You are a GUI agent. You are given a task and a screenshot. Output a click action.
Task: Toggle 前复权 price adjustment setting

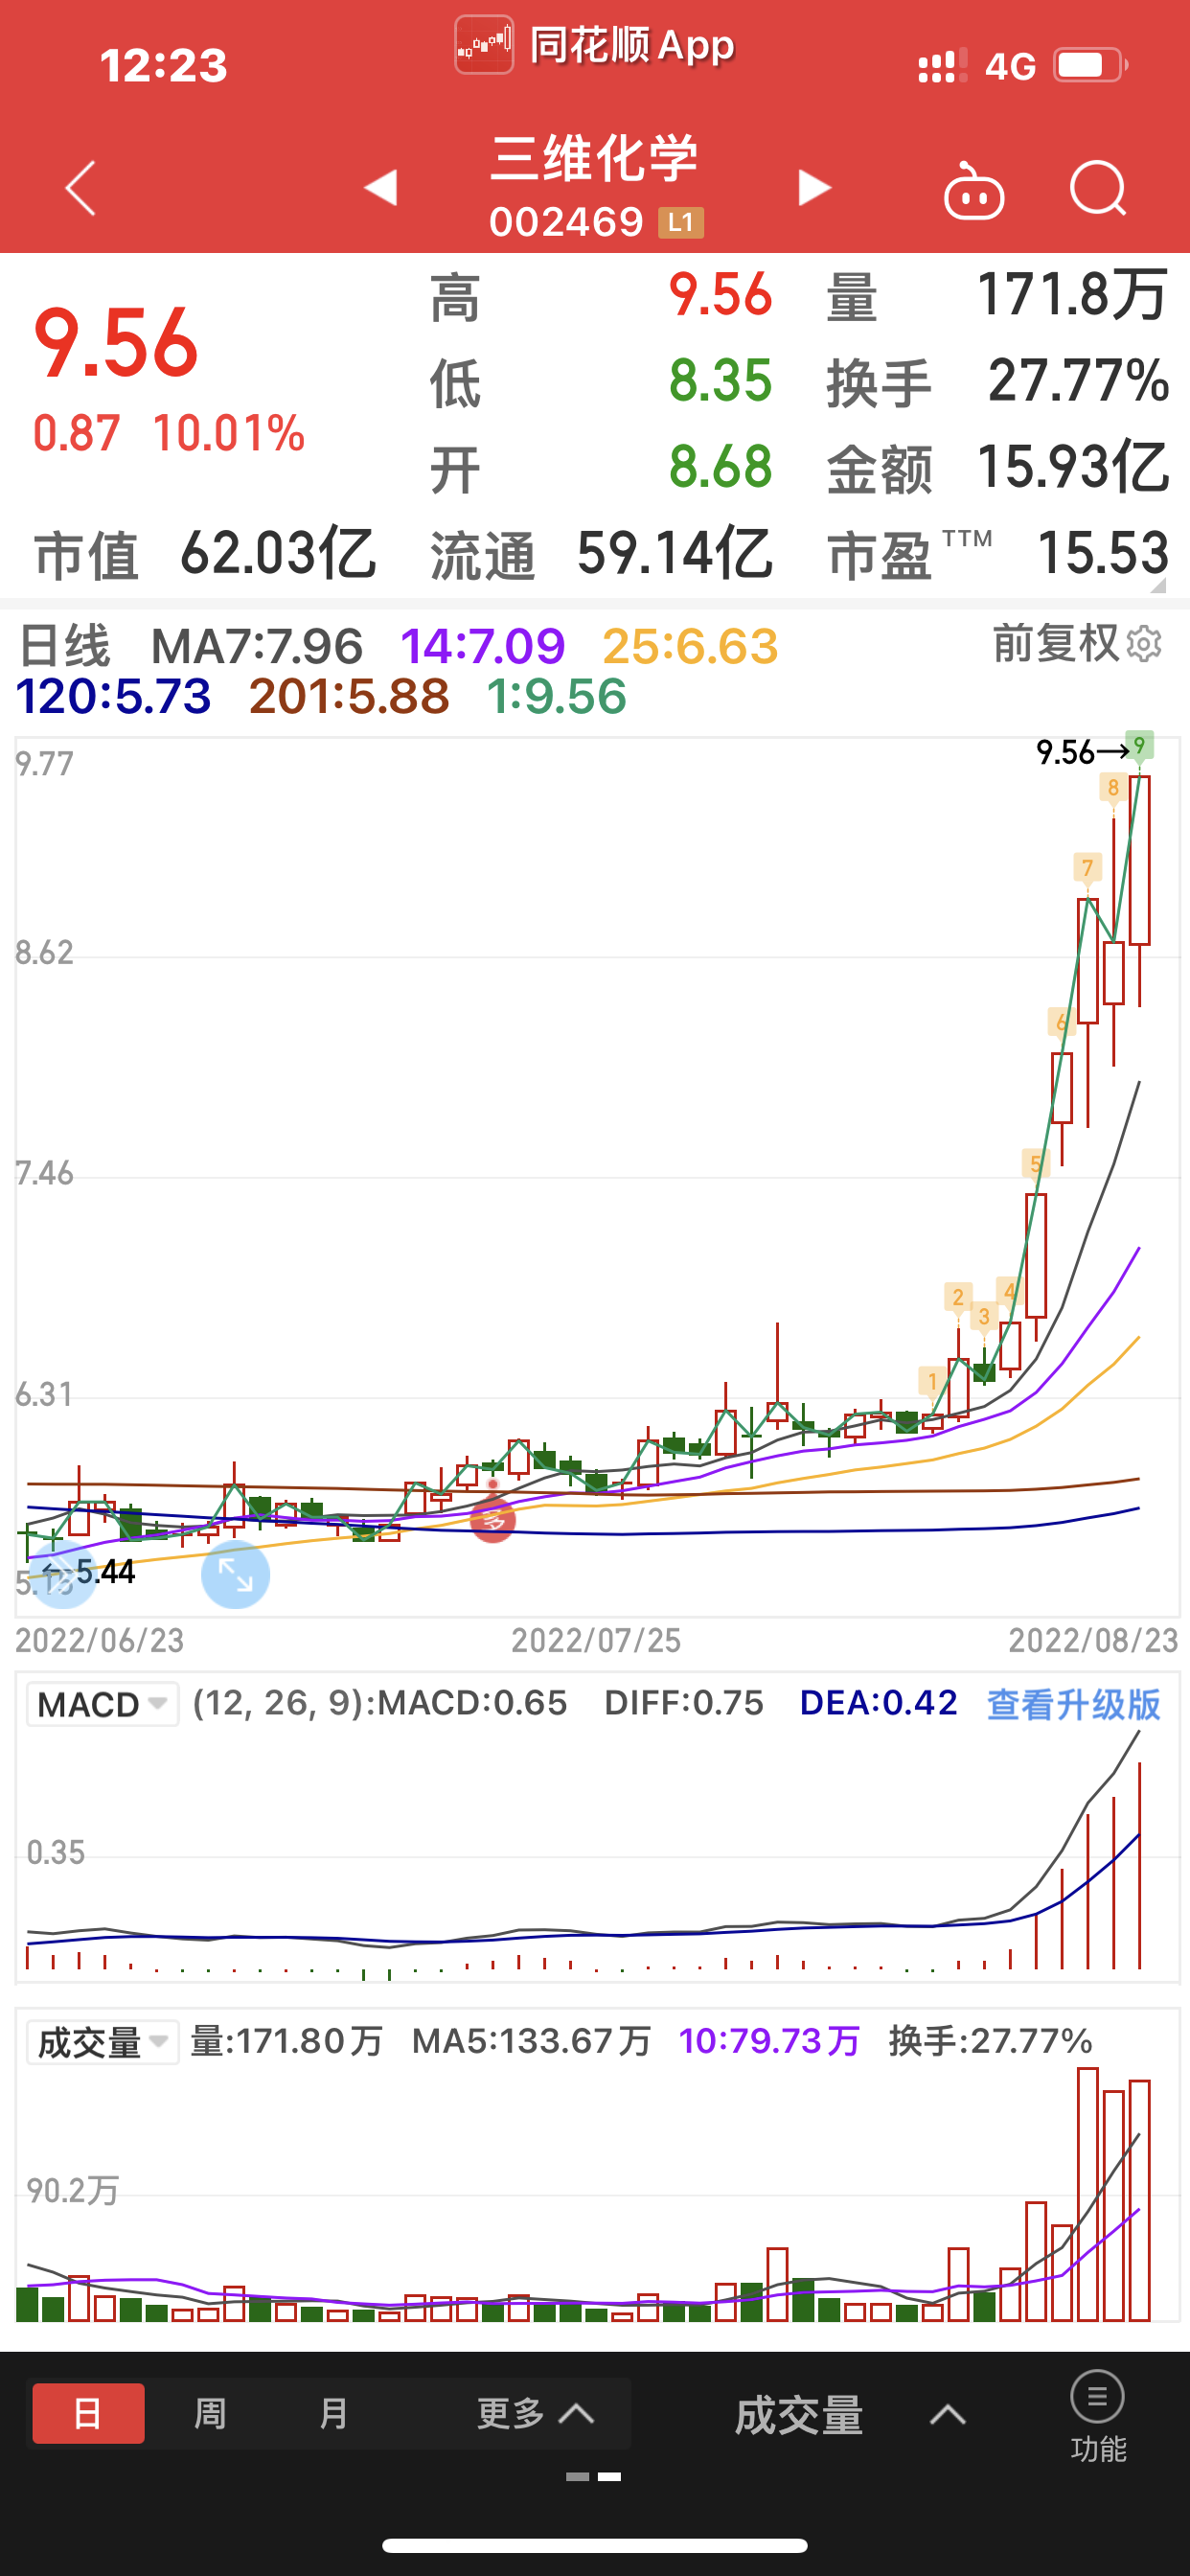click(1055, 643)
